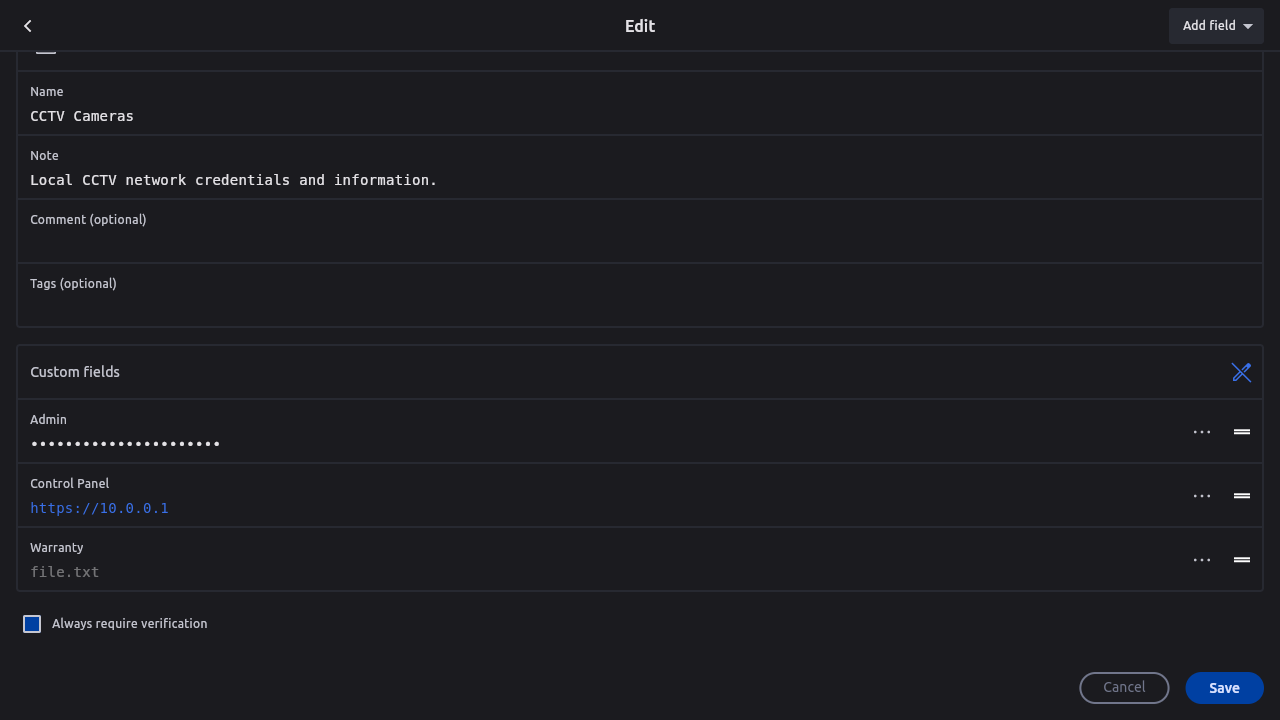Open the Add field dropdown
The width and height of the screenshot is (1280, 720).
pyautogui.click(x=1216, y=26)
